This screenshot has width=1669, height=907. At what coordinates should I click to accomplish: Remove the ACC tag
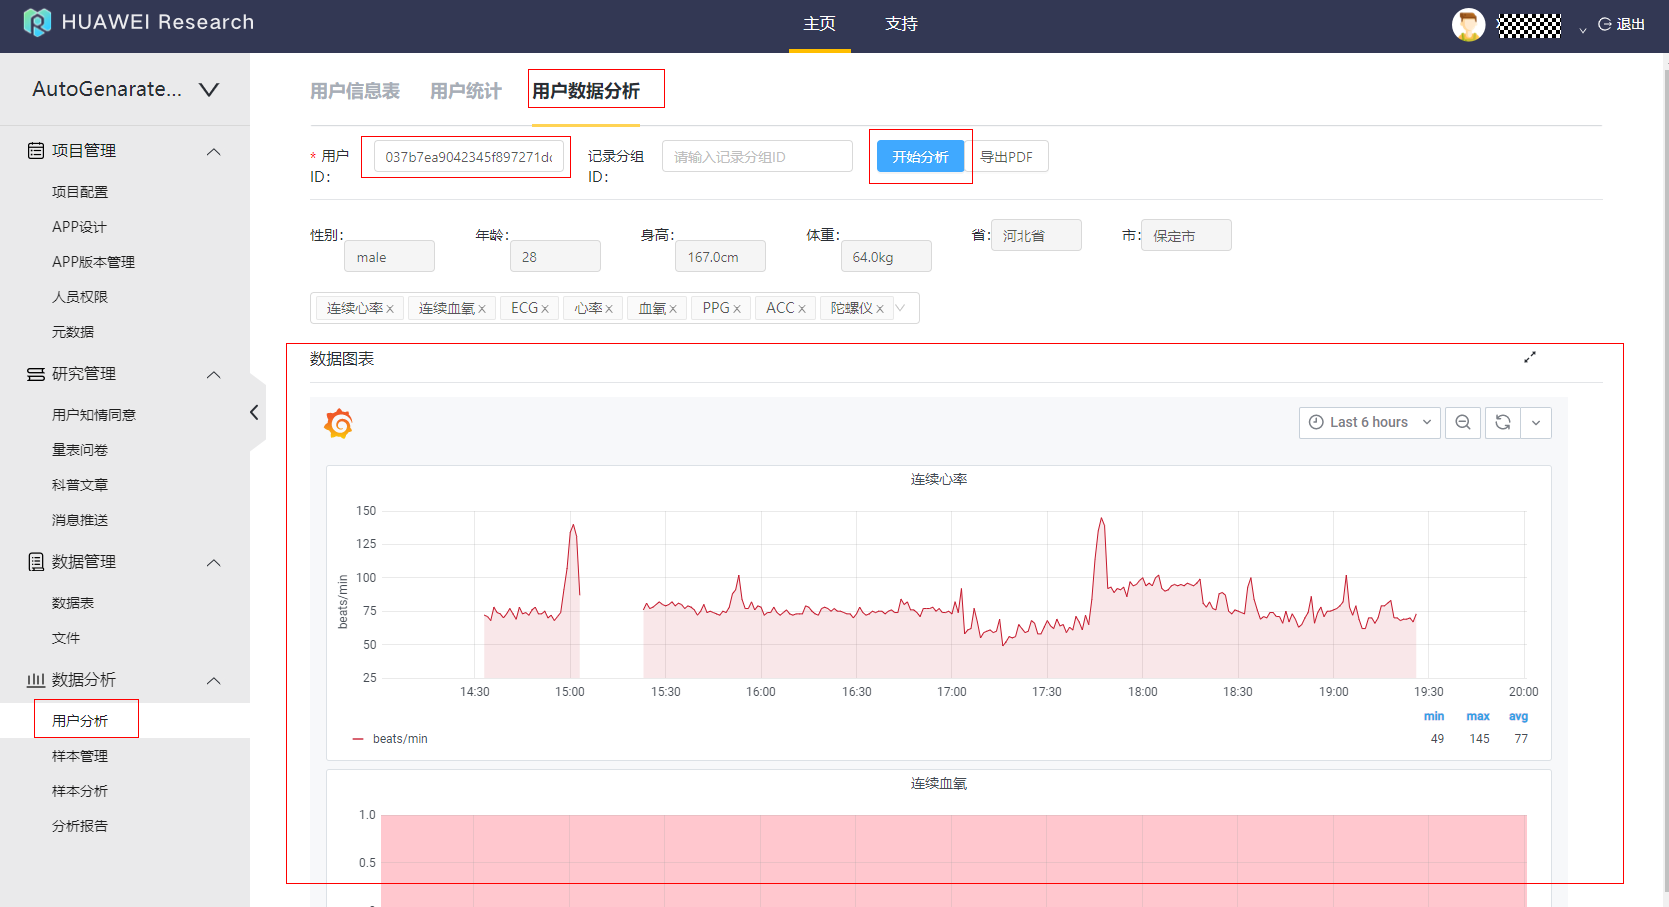pos(802,309)
